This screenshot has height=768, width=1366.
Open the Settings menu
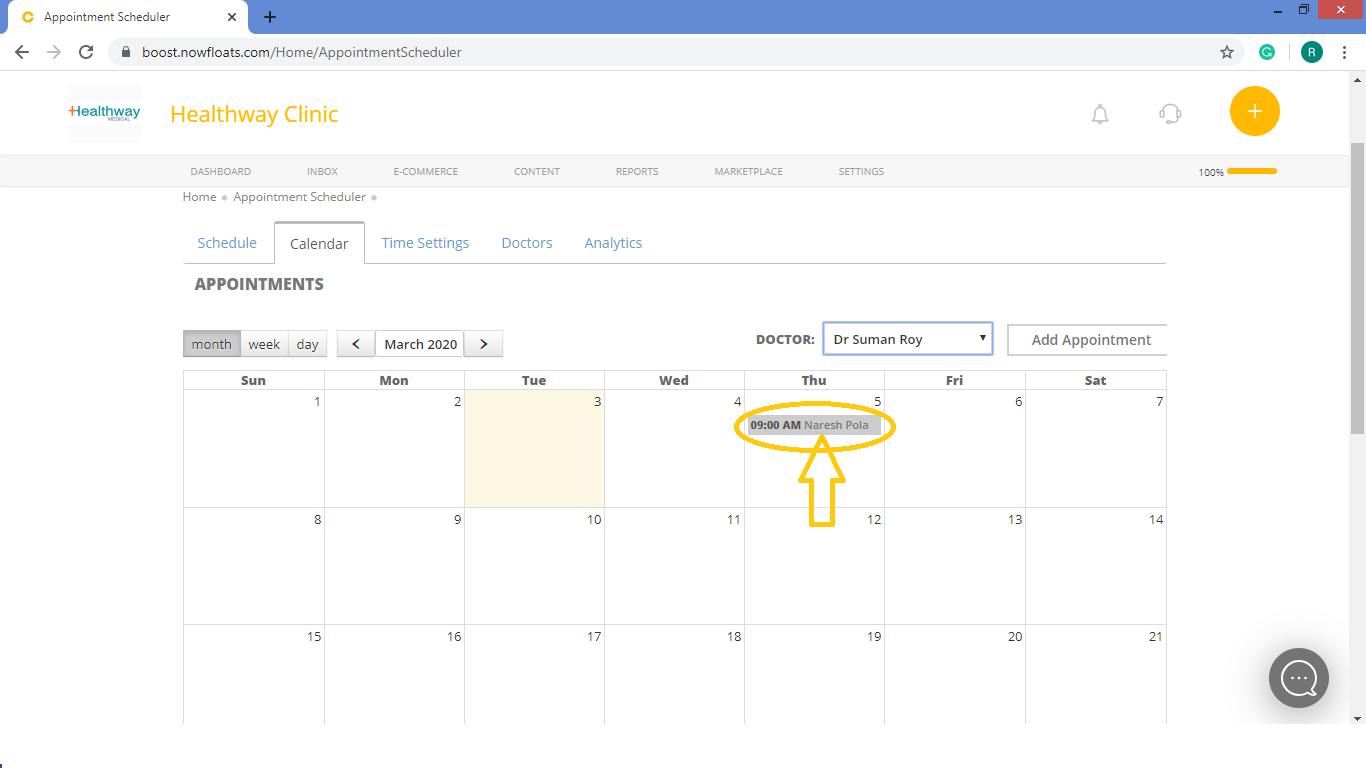pyautogui.click(x=861, y=171)
